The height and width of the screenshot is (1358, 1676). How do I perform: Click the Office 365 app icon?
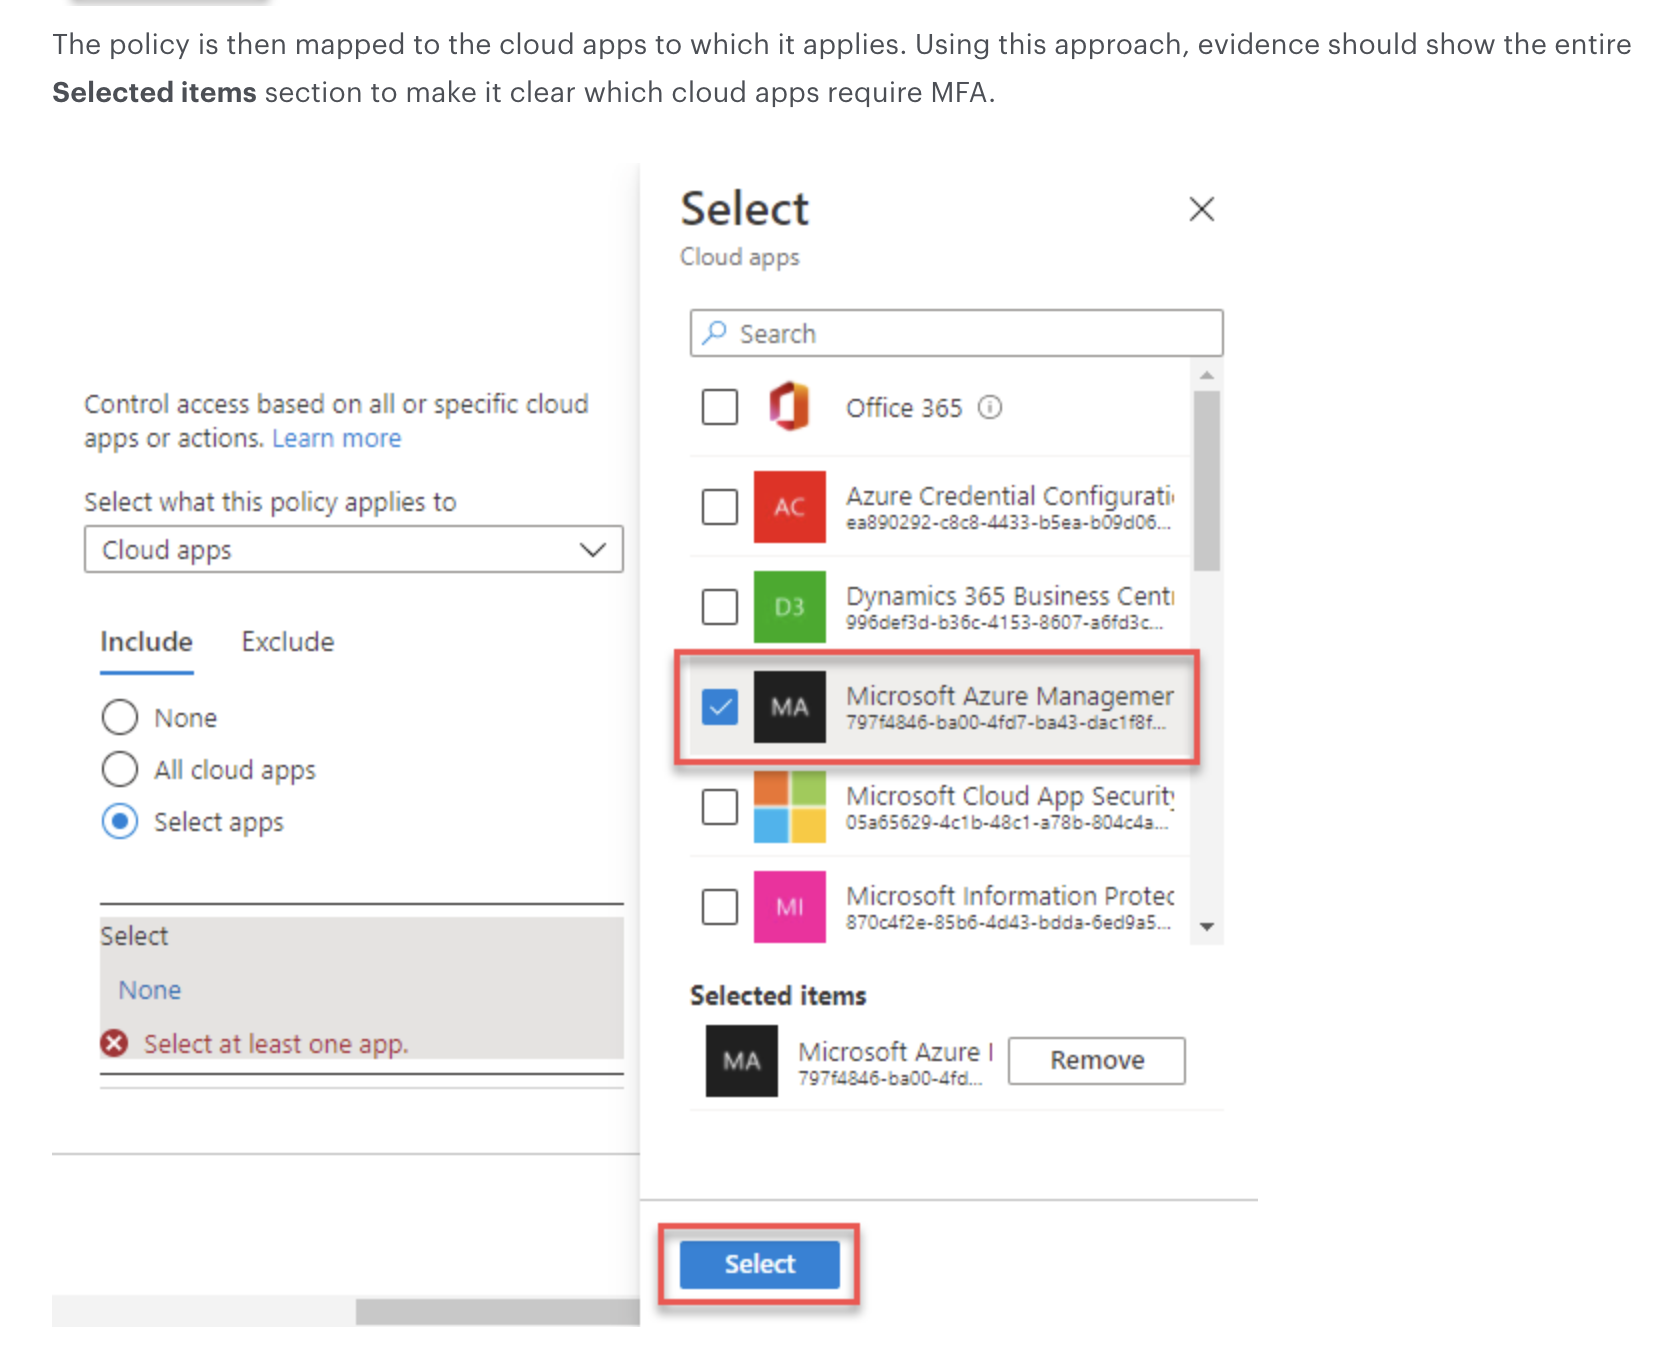789,407
